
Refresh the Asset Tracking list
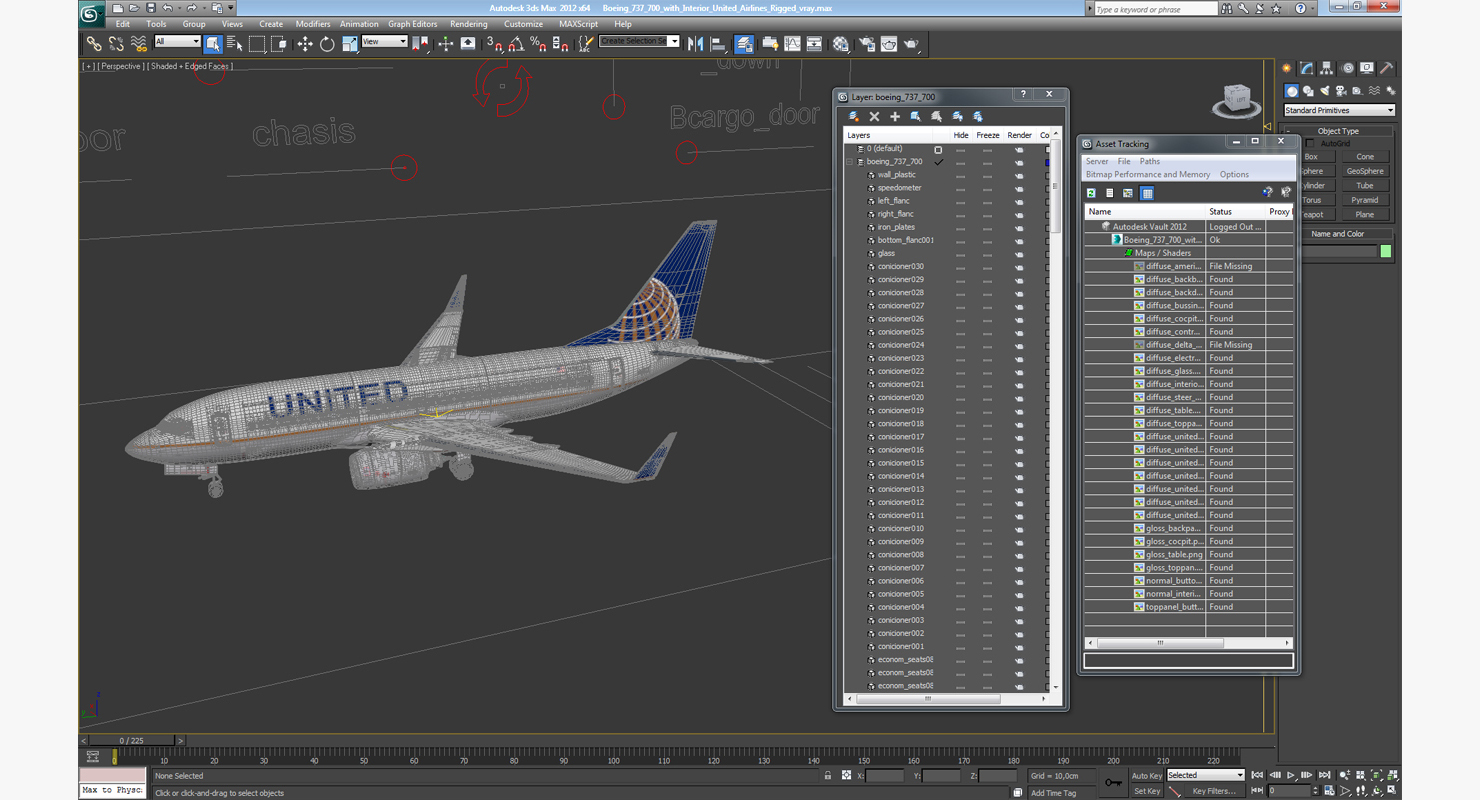click(1092, 193)
